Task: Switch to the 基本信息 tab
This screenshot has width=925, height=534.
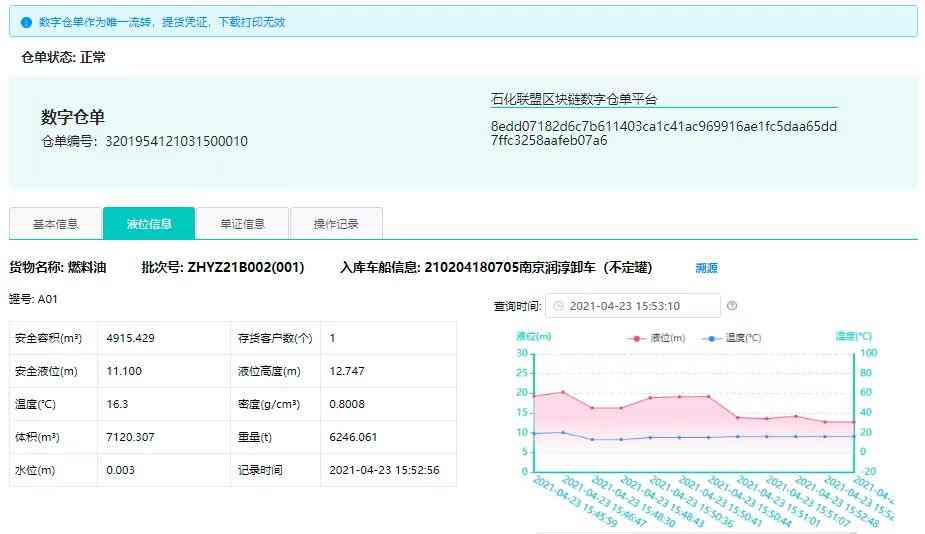Action: click(x=56, y=224)
